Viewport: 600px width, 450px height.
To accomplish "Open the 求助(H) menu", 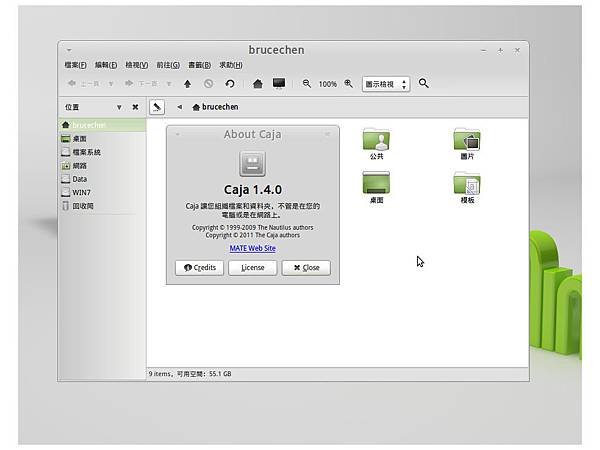I will tap(231, 65).
